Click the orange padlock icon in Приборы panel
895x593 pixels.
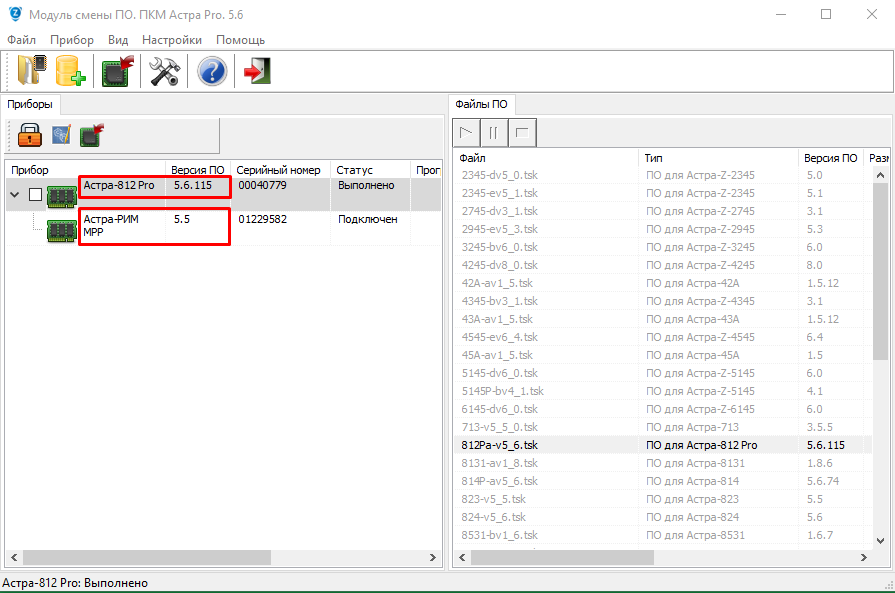point(30,135)
